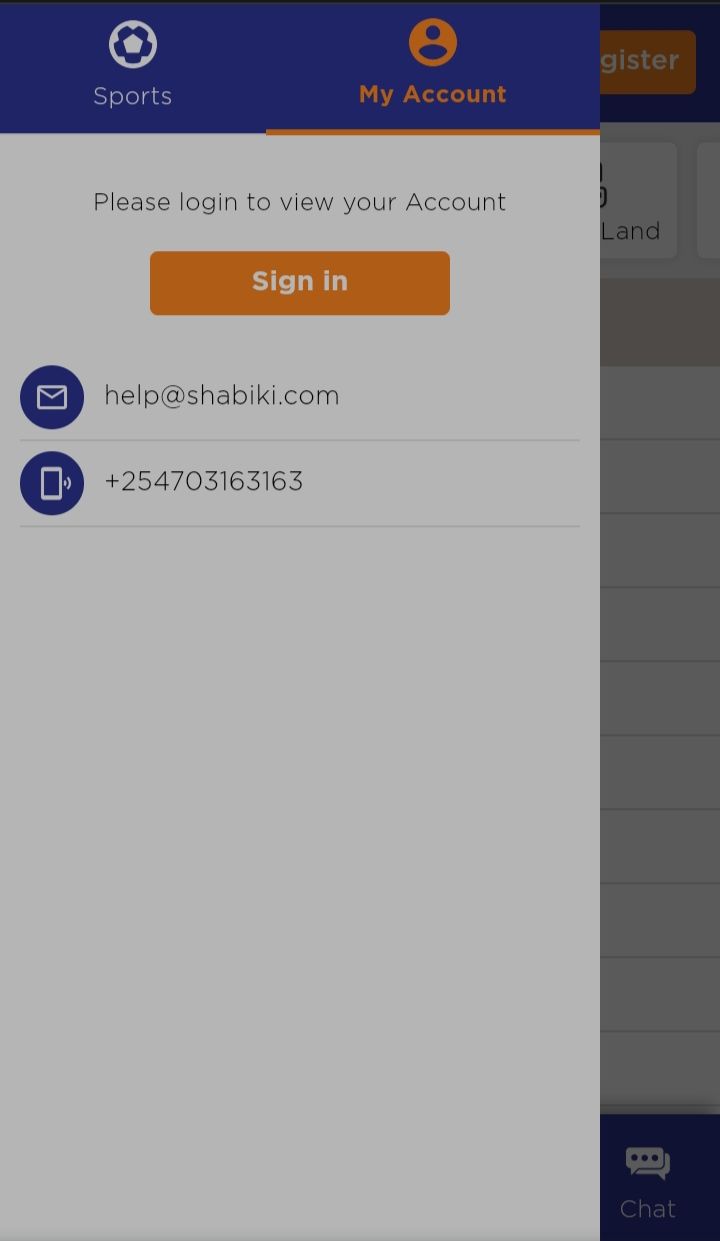Screen dimensions: 720x1241
Task: Click the cut-off card beside Land card
Action: 709,200
